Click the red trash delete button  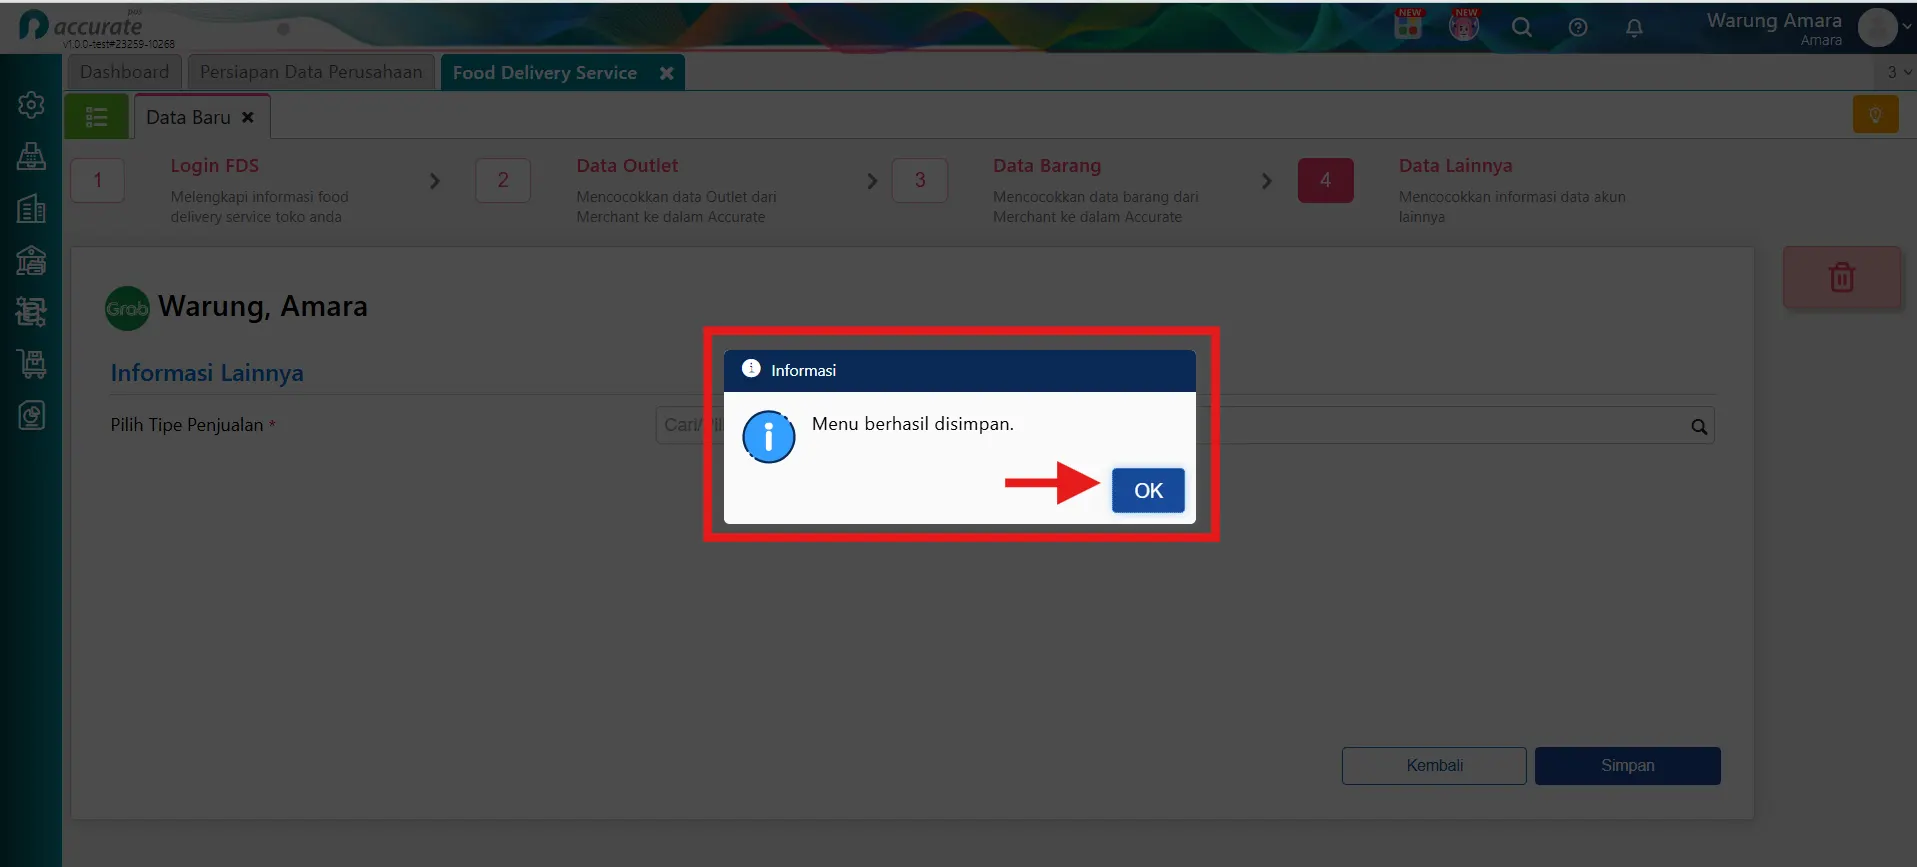click(x=1842, y=277)
